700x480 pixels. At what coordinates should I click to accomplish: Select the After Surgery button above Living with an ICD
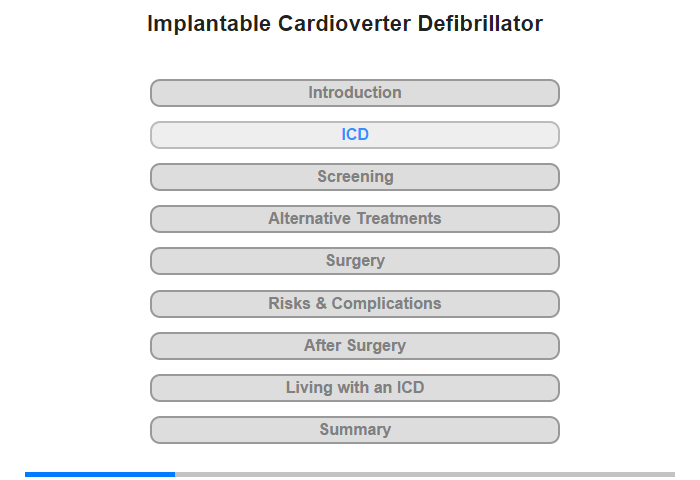tap(355, 346)
